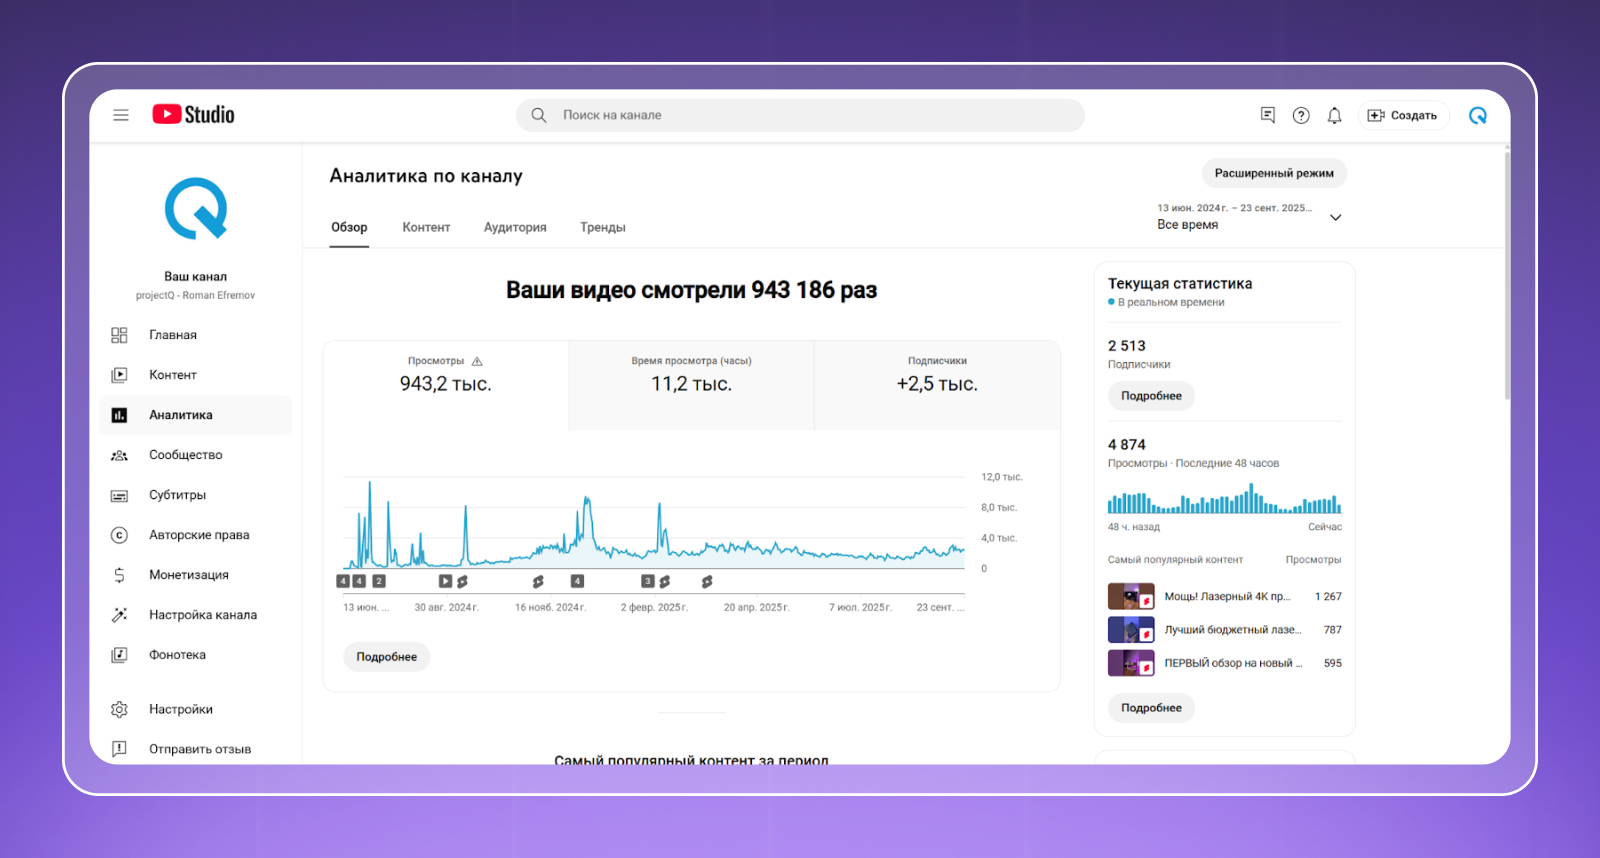
Task: Switch to the Аудитория tab
Action: [x=515, y=227]
